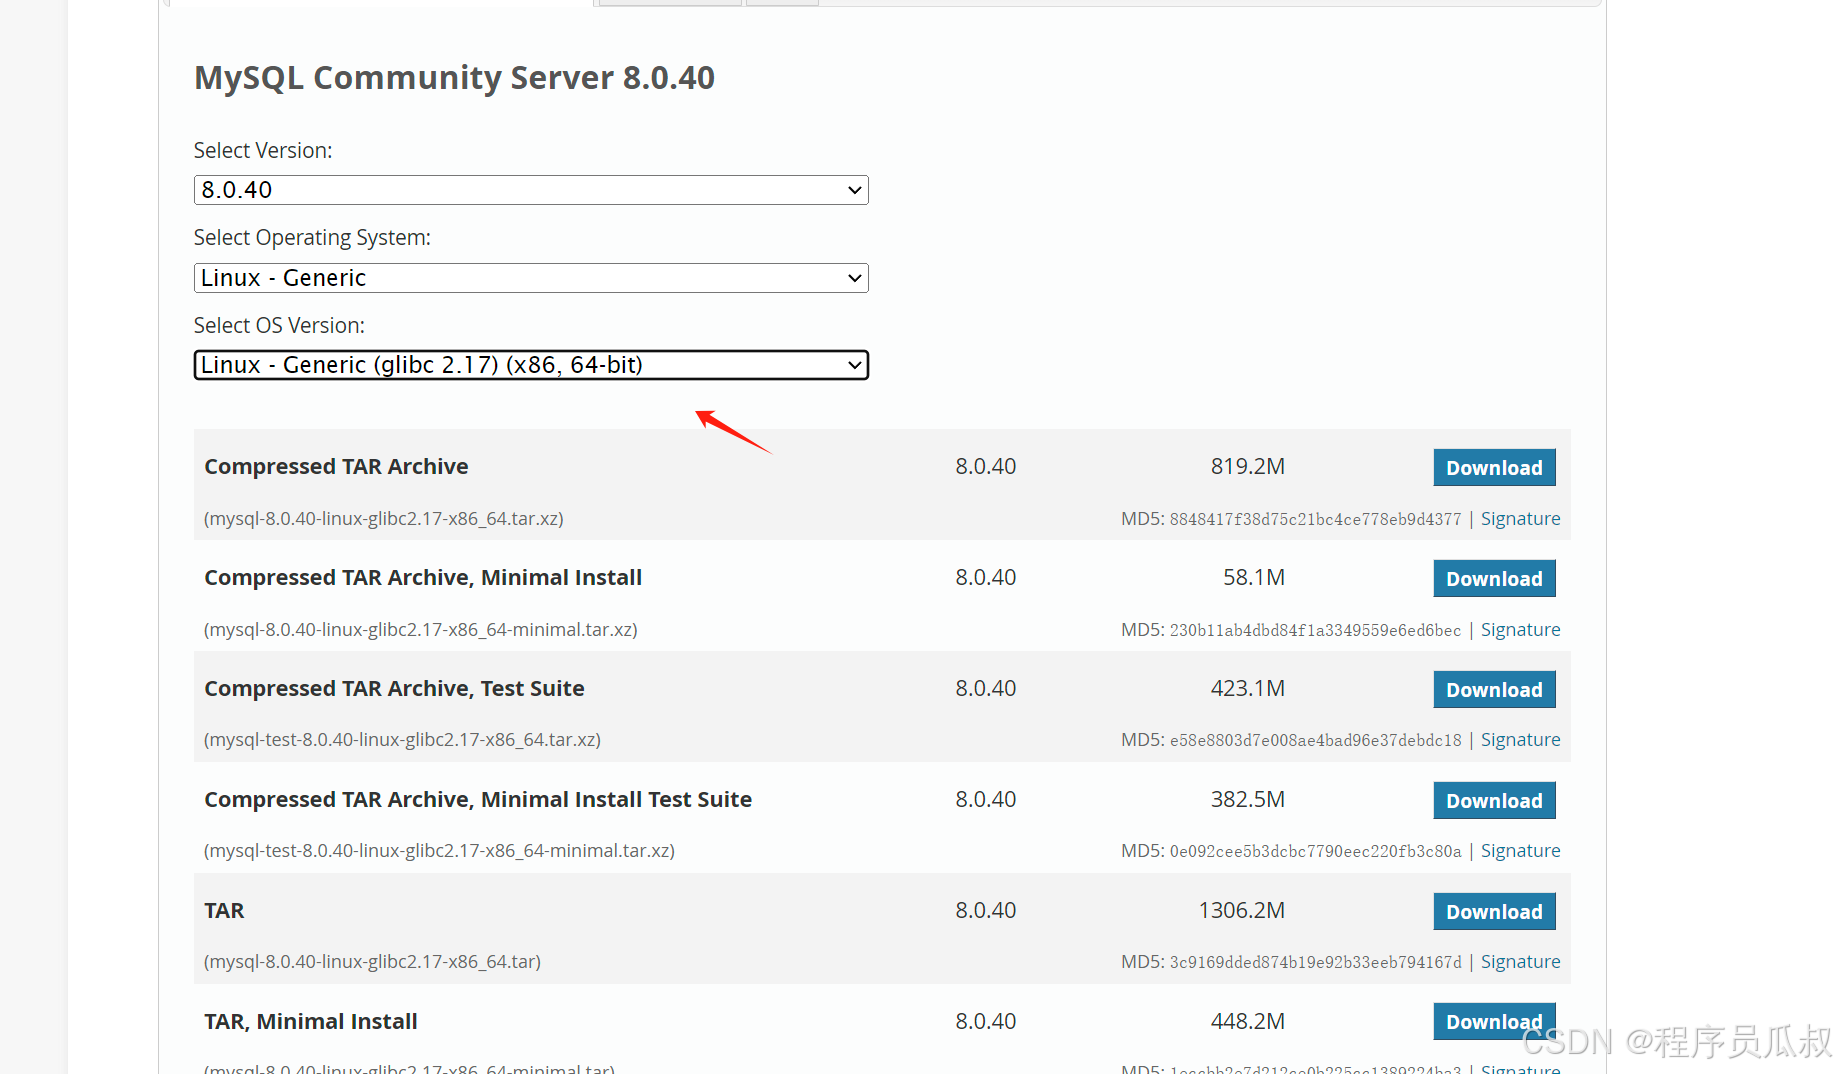Click the mysql-8.0.40-linux-glibc2.17-x86_64.tar filename
Viewport: 1837px width, 1074px height.
[x=372, y=962]
